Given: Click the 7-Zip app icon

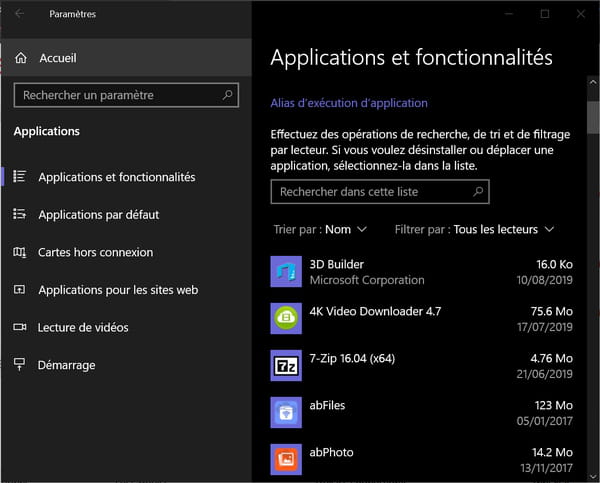Looking at the screenshot, I should point(286,366).
